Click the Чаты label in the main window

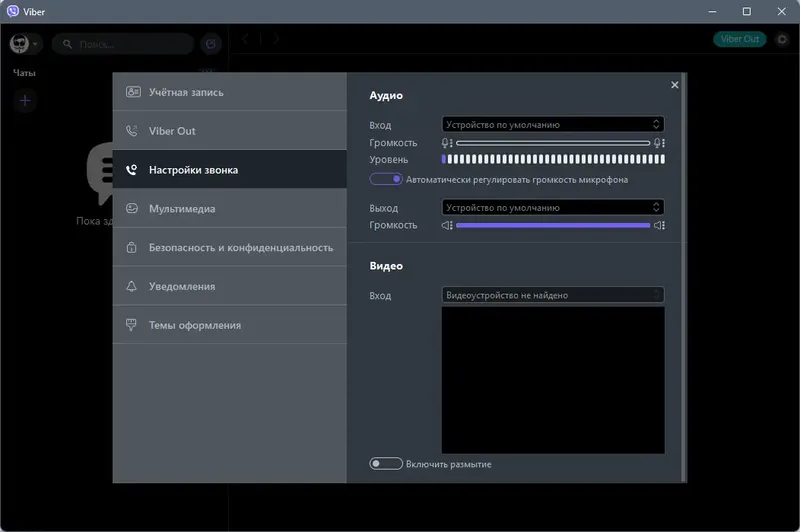coord(24,73)
